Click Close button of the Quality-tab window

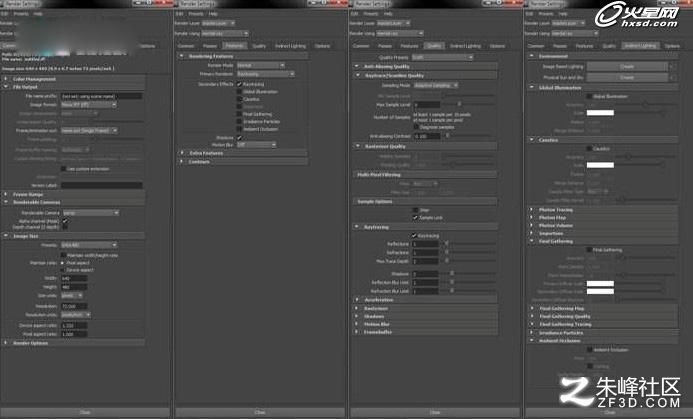pos(435,412)
